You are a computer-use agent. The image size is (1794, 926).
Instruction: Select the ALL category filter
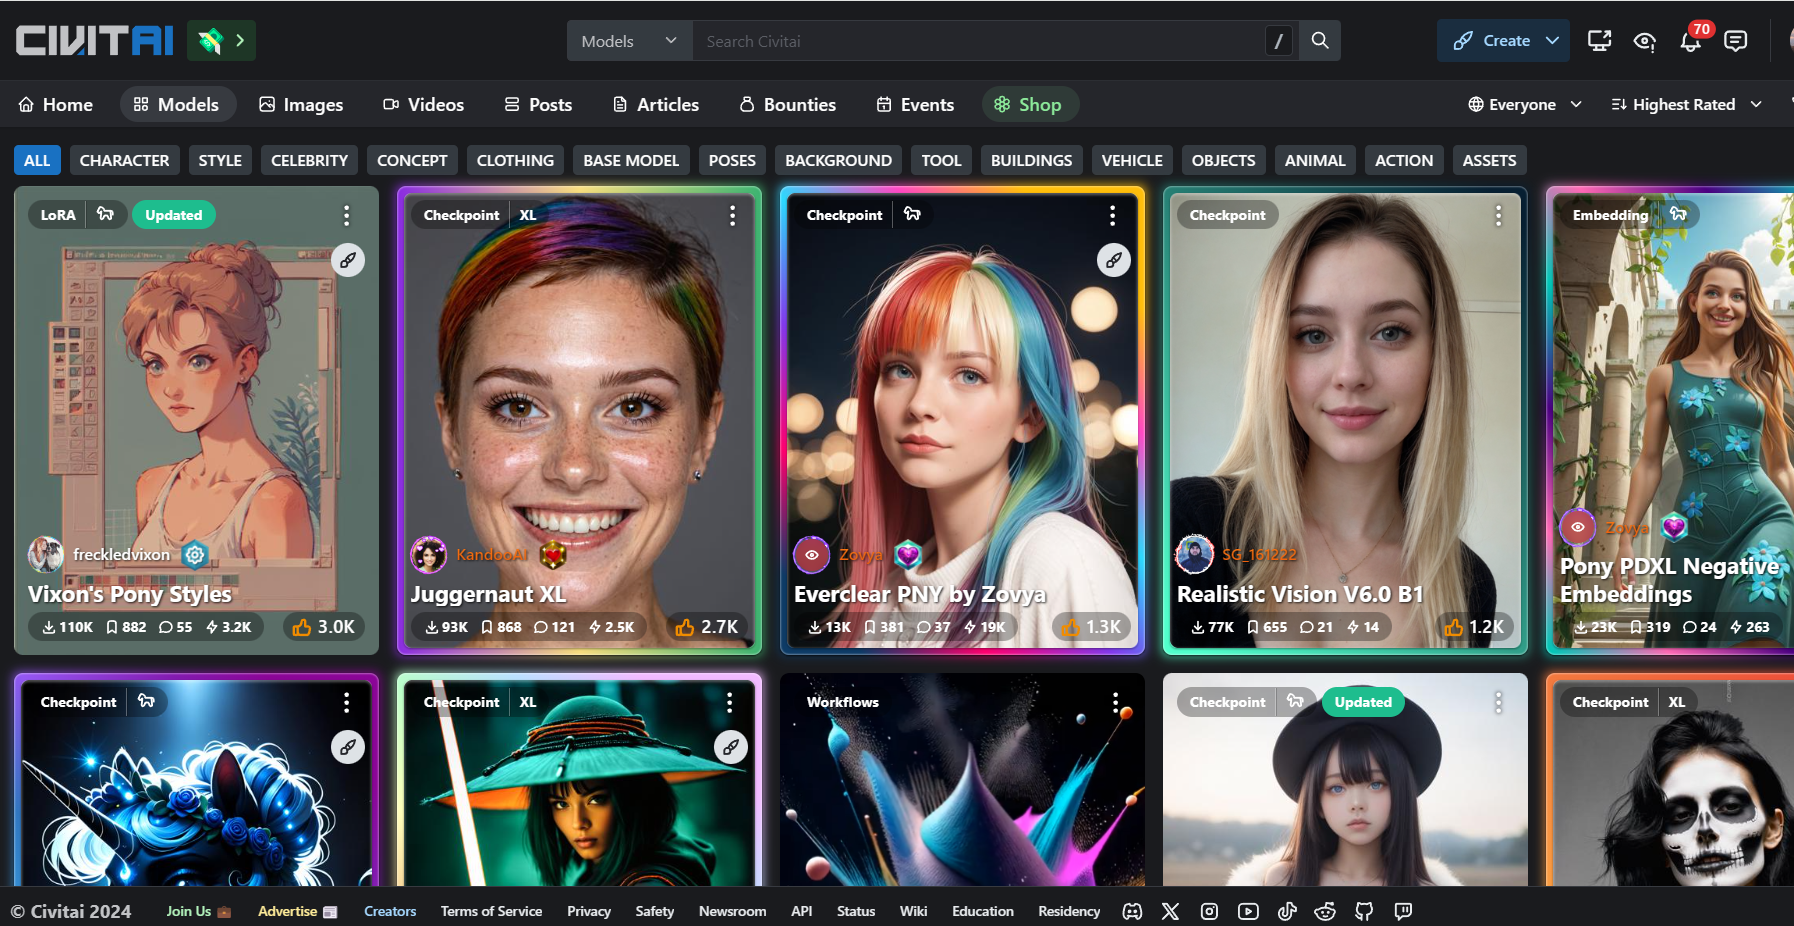(x=37, y=160)
